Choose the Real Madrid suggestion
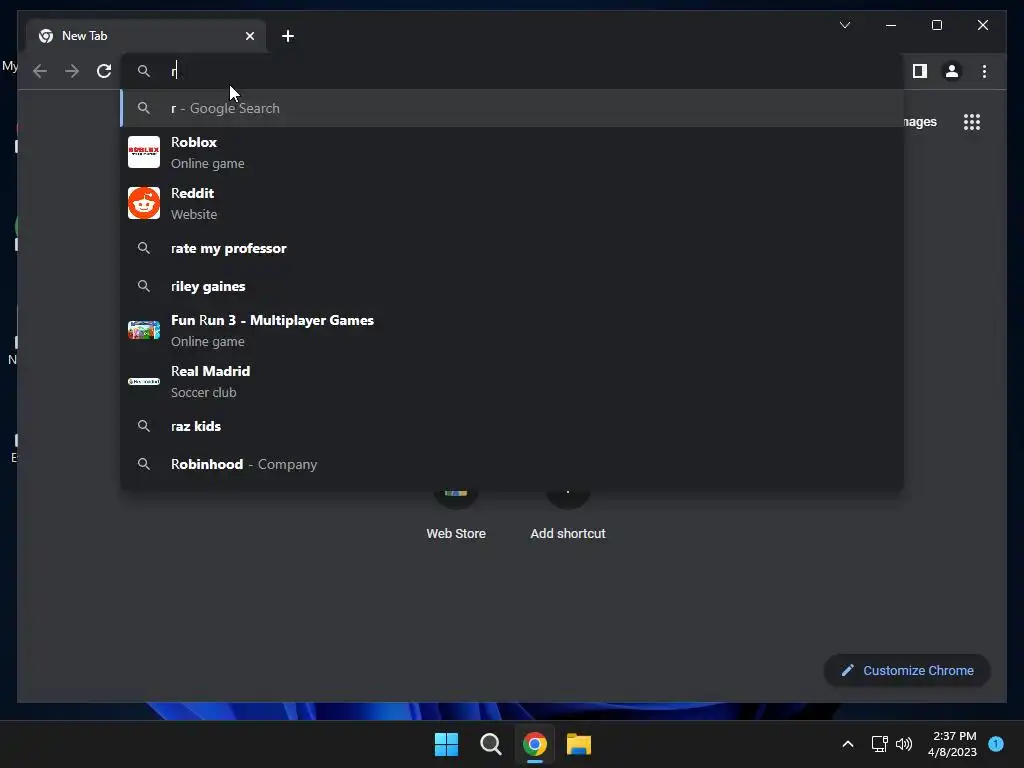Viewport: 1024px width, 768px height. click(513, 381)
